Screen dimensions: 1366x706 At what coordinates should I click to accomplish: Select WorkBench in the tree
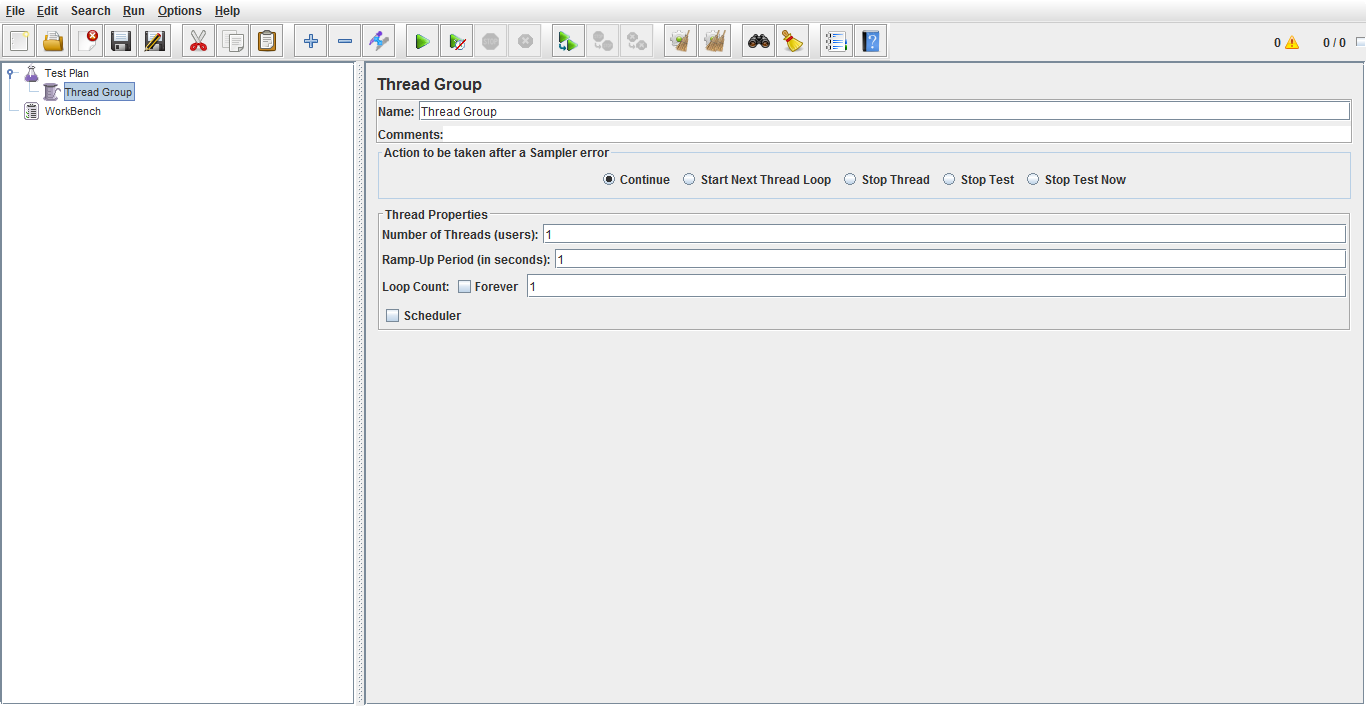[71, 111]
